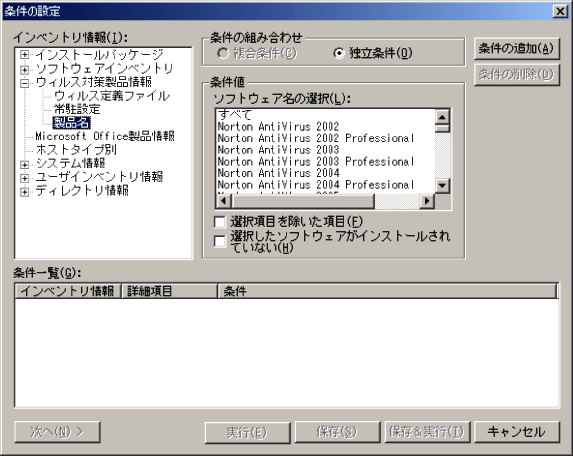573x456 pixels.
Task: Select ウィルス定義ファイル in the tree
Action: point(112,96)
